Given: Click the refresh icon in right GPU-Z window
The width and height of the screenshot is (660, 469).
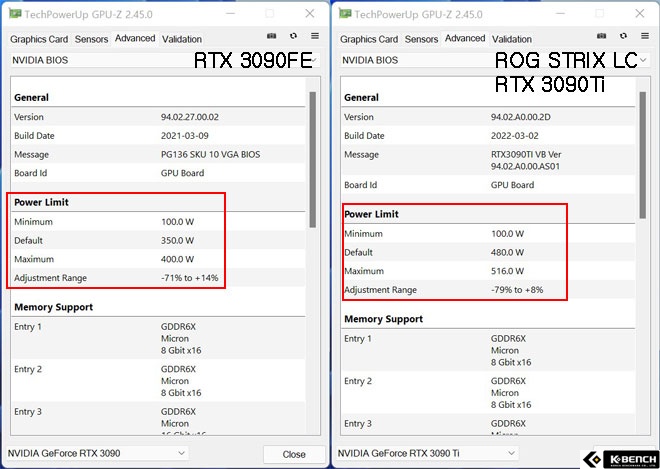Looking at the screenshot, I should [623, 36].
